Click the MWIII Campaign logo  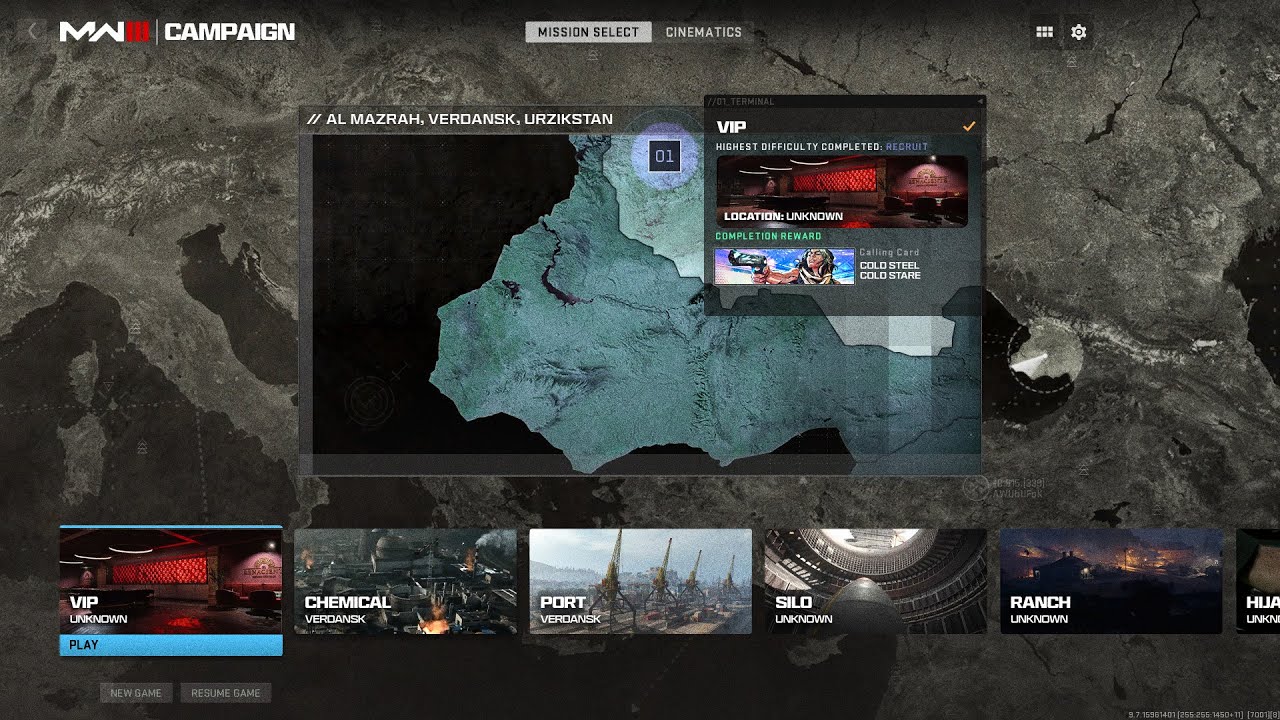(x=177, y=32)
